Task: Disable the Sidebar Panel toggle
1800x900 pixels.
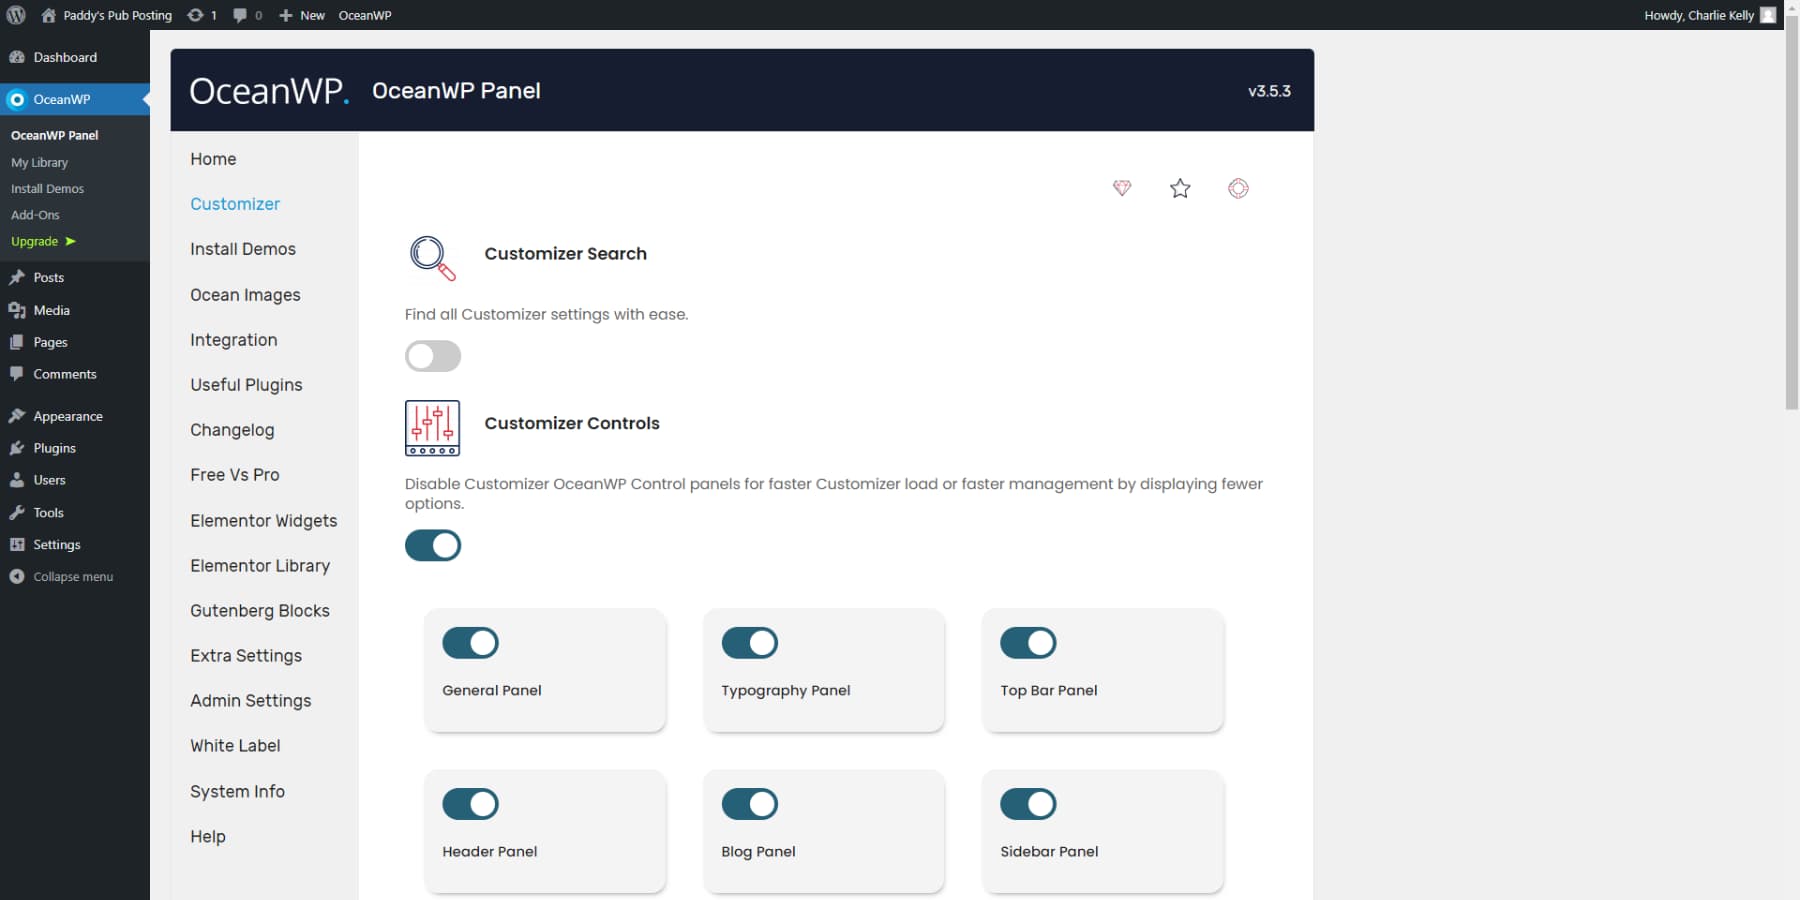Action: tap(1029, 804)
